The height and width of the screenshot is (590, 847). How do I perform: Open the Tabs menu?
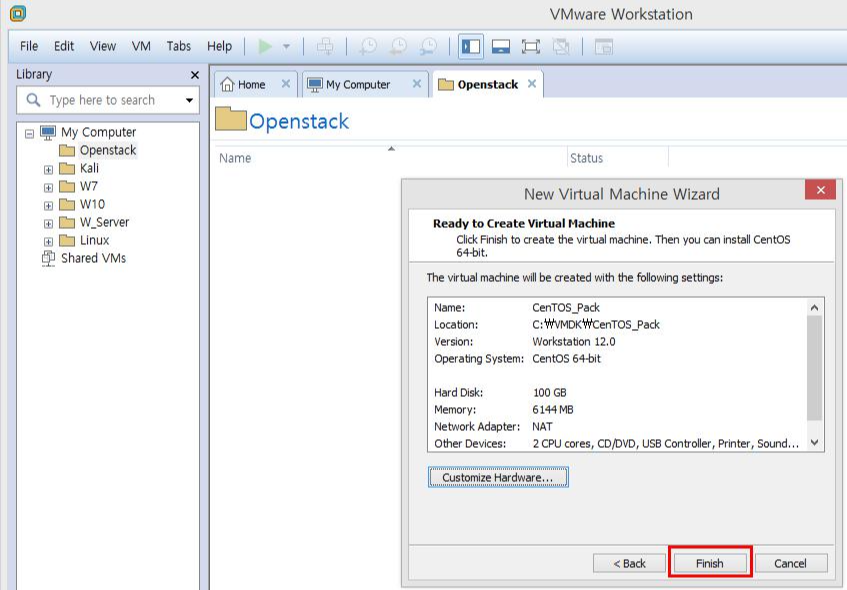[178, 46]
